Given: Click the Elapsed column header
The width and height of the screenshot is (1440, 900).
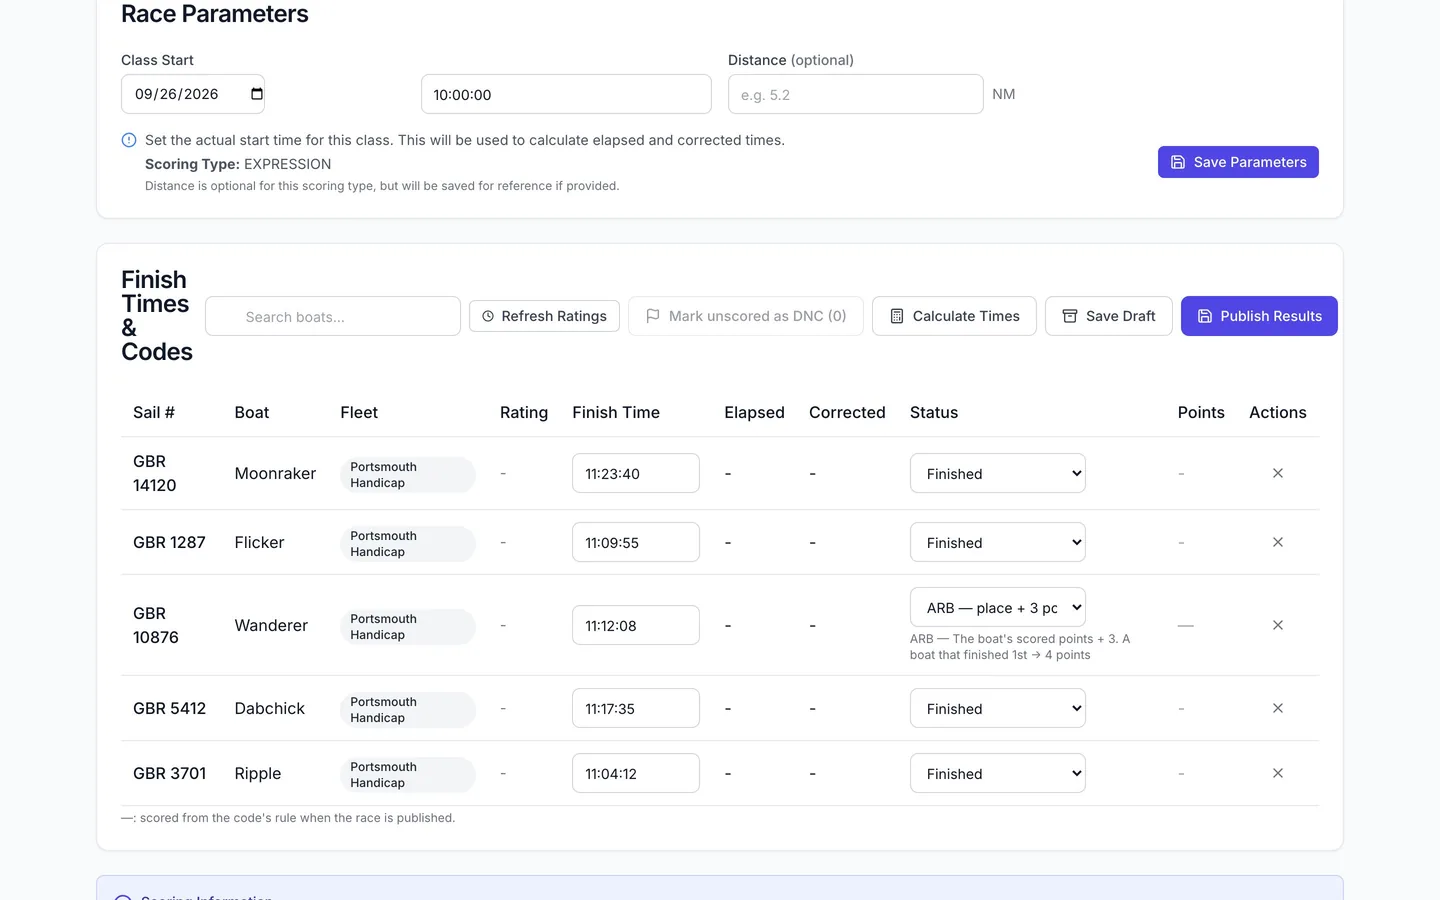Looking at the screenshot, I should click(x=754, y=412).
